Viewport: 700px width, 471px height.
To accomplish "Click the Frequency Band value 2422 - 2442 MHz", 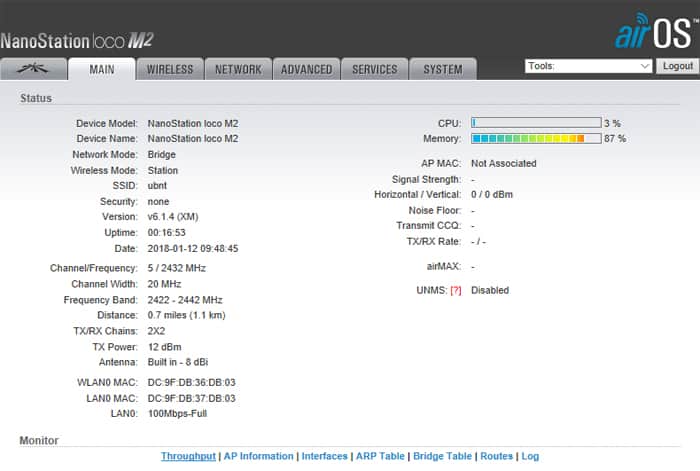I will [x=185, y=300].
